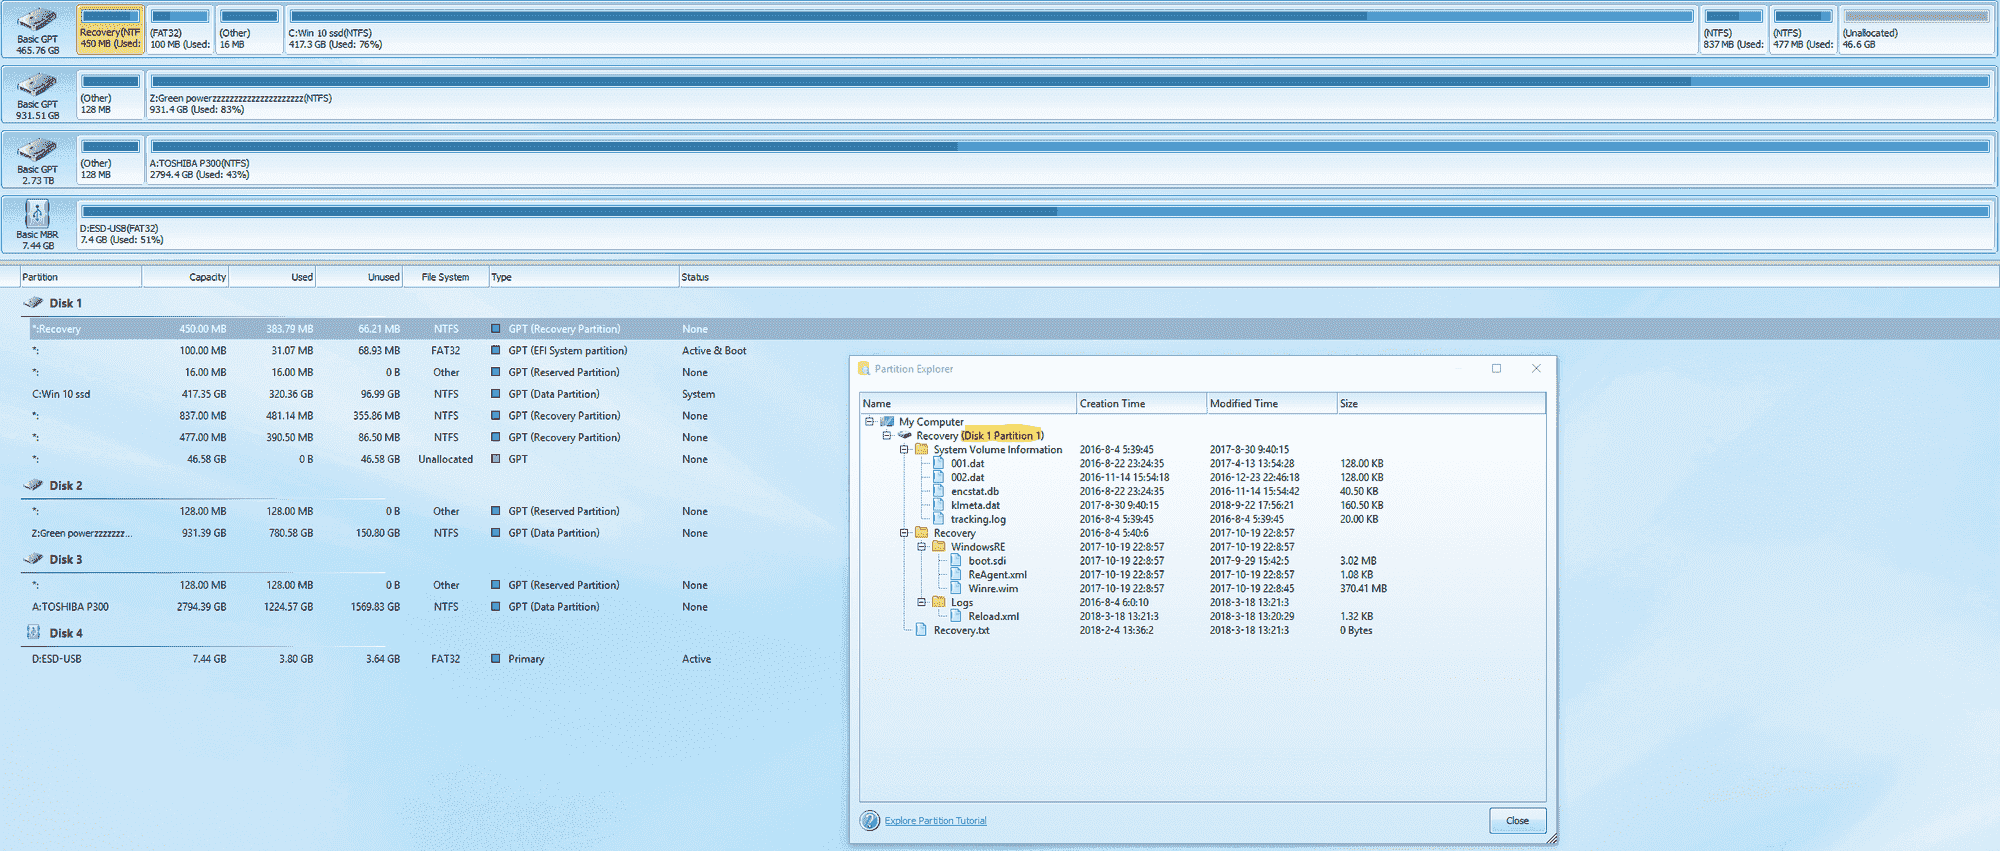Screen dimensions: 2000x851
Task: Select the FAT32 100 MB block in the disk map
Action: pyautogui.click(x=180, y=29)
